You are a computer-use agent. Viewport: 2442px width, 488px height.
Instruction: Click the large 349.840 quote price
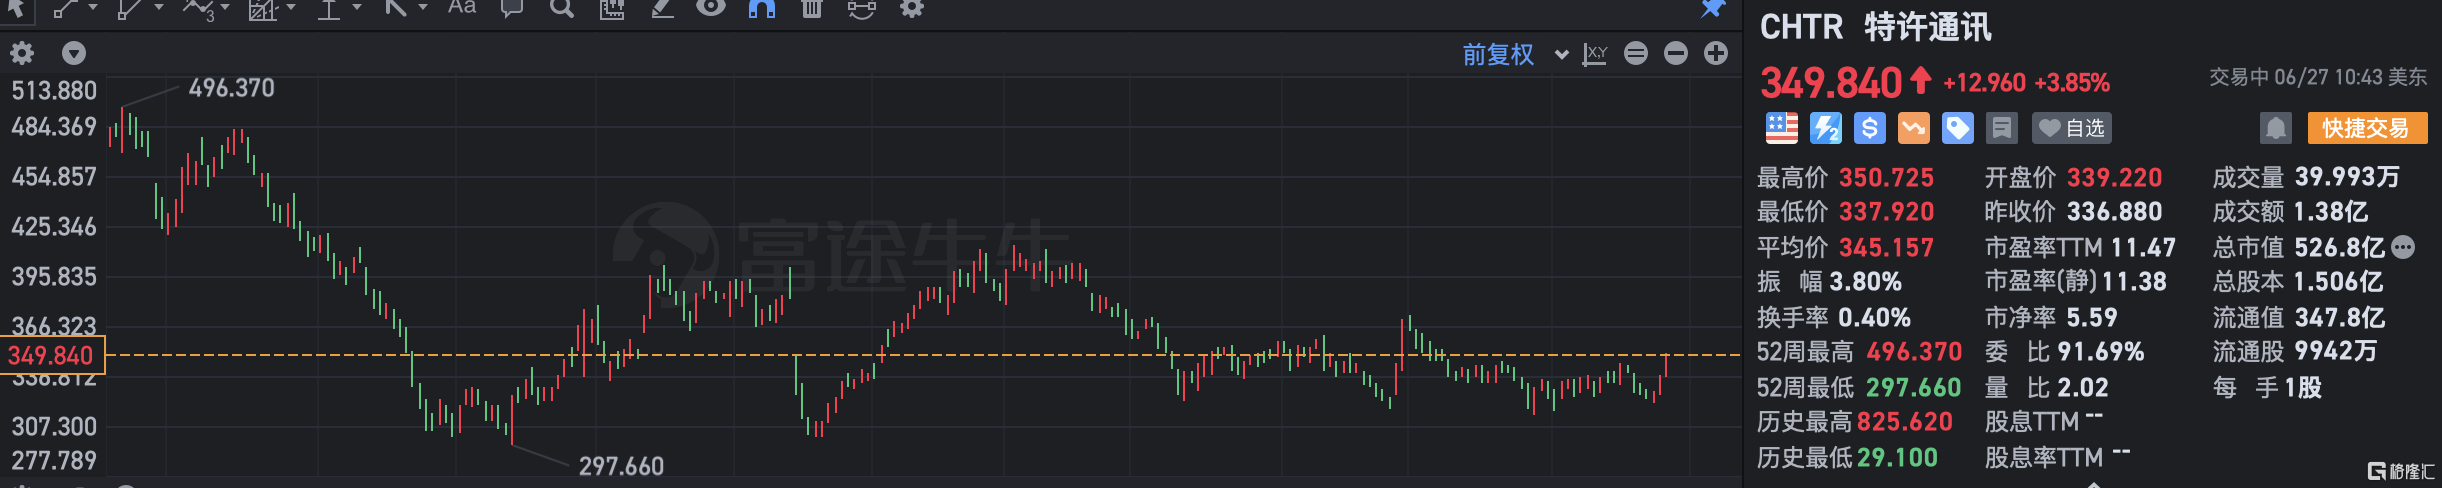click(1831, 82)
